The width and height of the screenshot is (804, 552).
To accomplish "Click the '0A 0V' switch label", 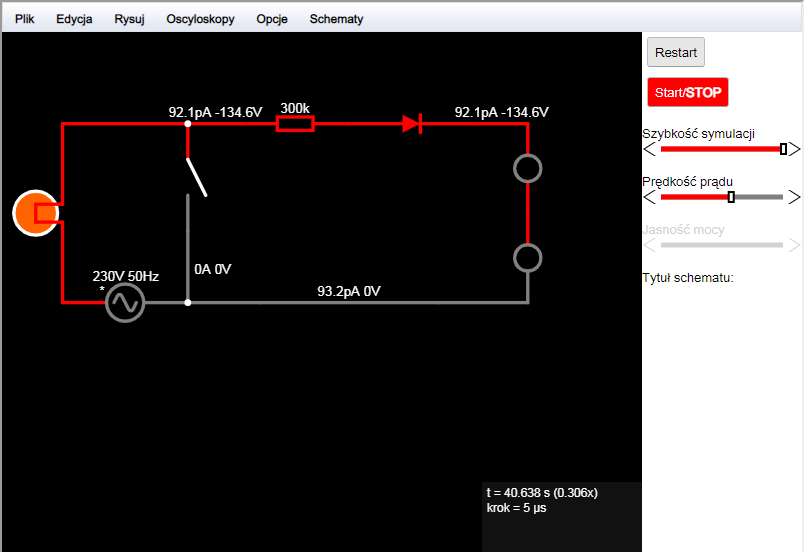I will click(213, 269).
